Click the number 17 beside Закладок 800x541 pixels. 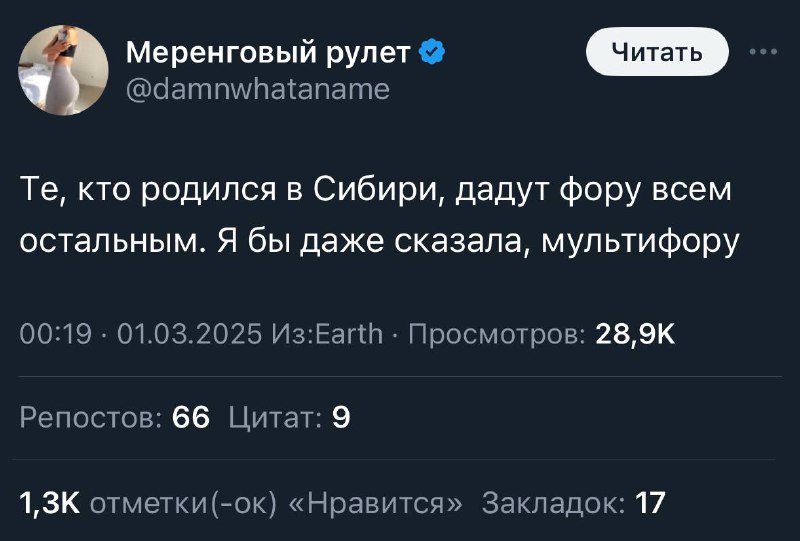(651, 503)
